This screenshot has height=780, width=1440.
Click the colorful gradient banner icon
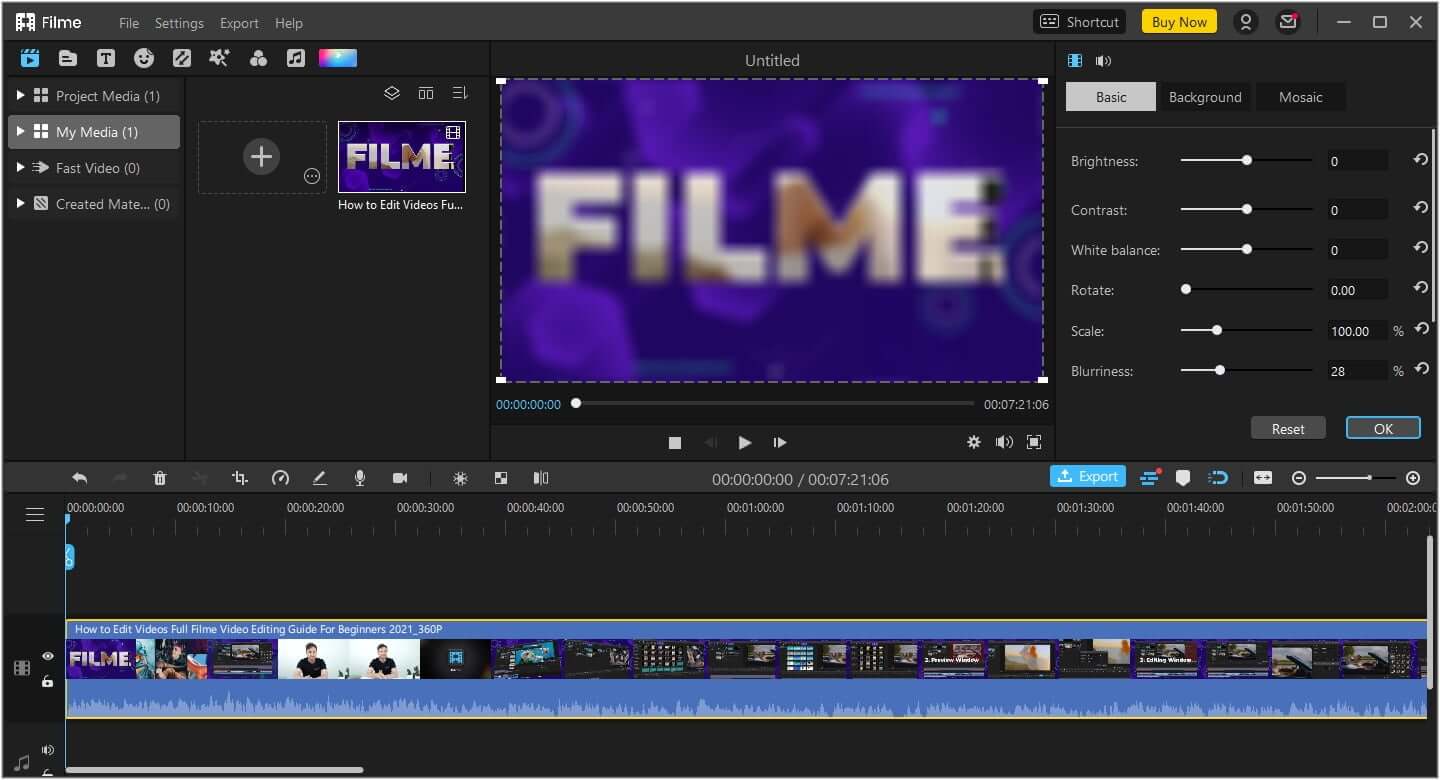click(x=338, y=58)
